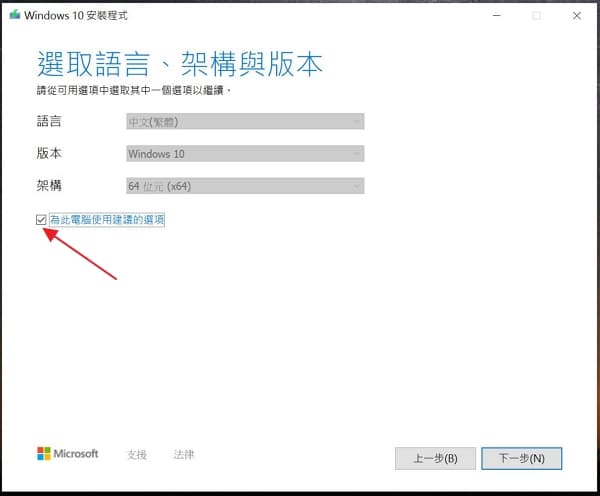
Task: Click the 為此電腦使用建議的選項 label text
Action: coord(107,220)
